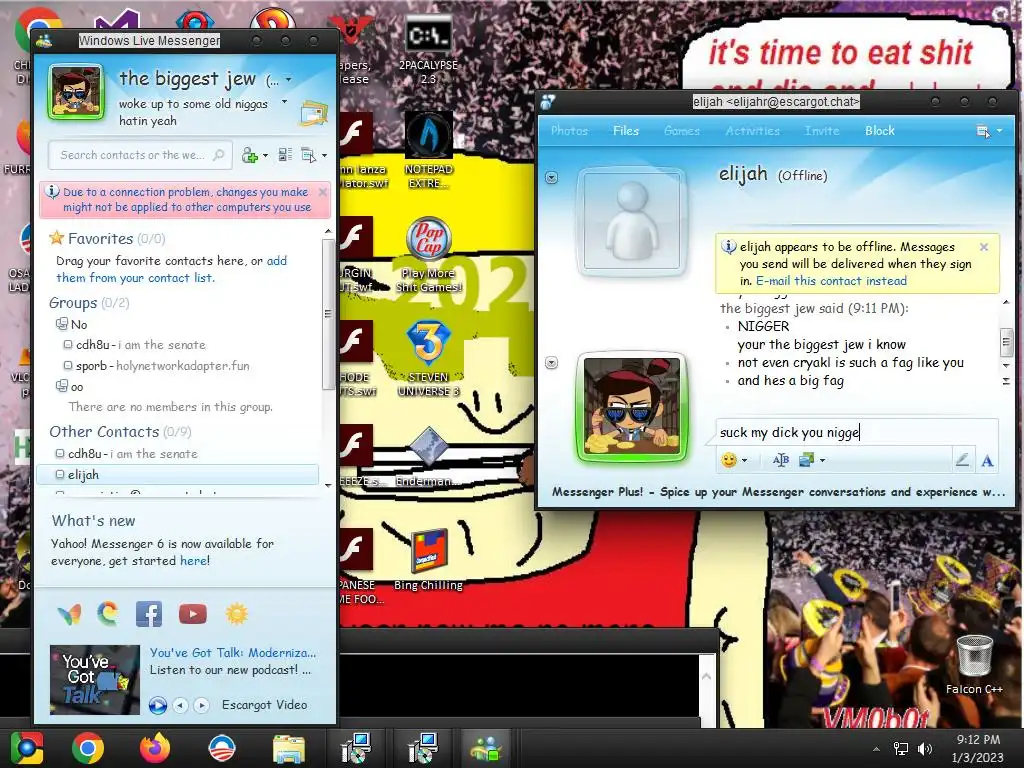Click the chat history scrollbar thumb
The width and height of the screenshot is (1024, 768).
(x=1006, y=342)
